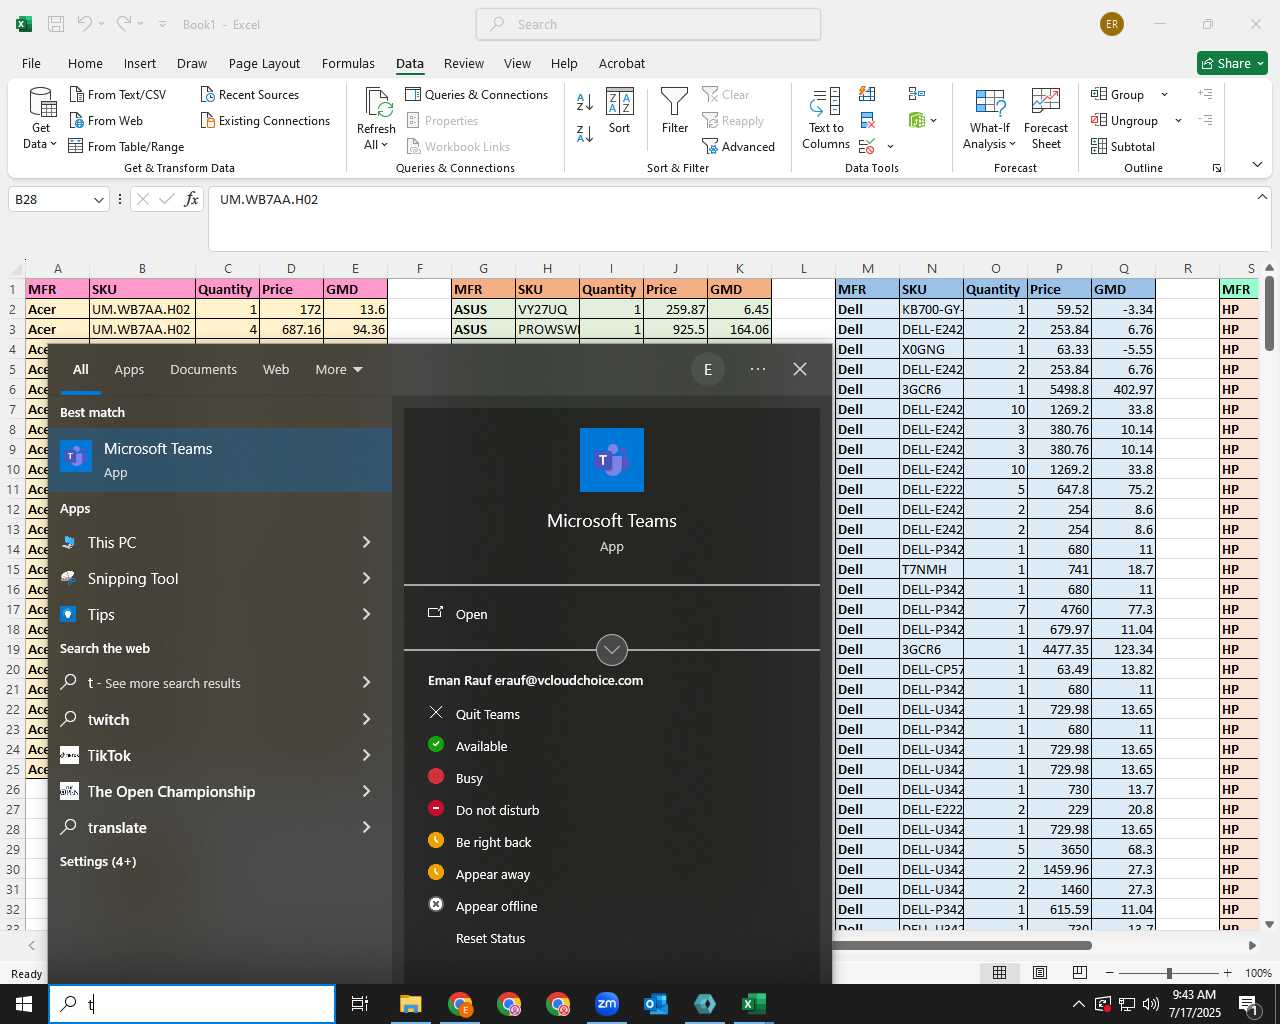
Task: Switch to Page Layout tab
Action: (264, 63)
